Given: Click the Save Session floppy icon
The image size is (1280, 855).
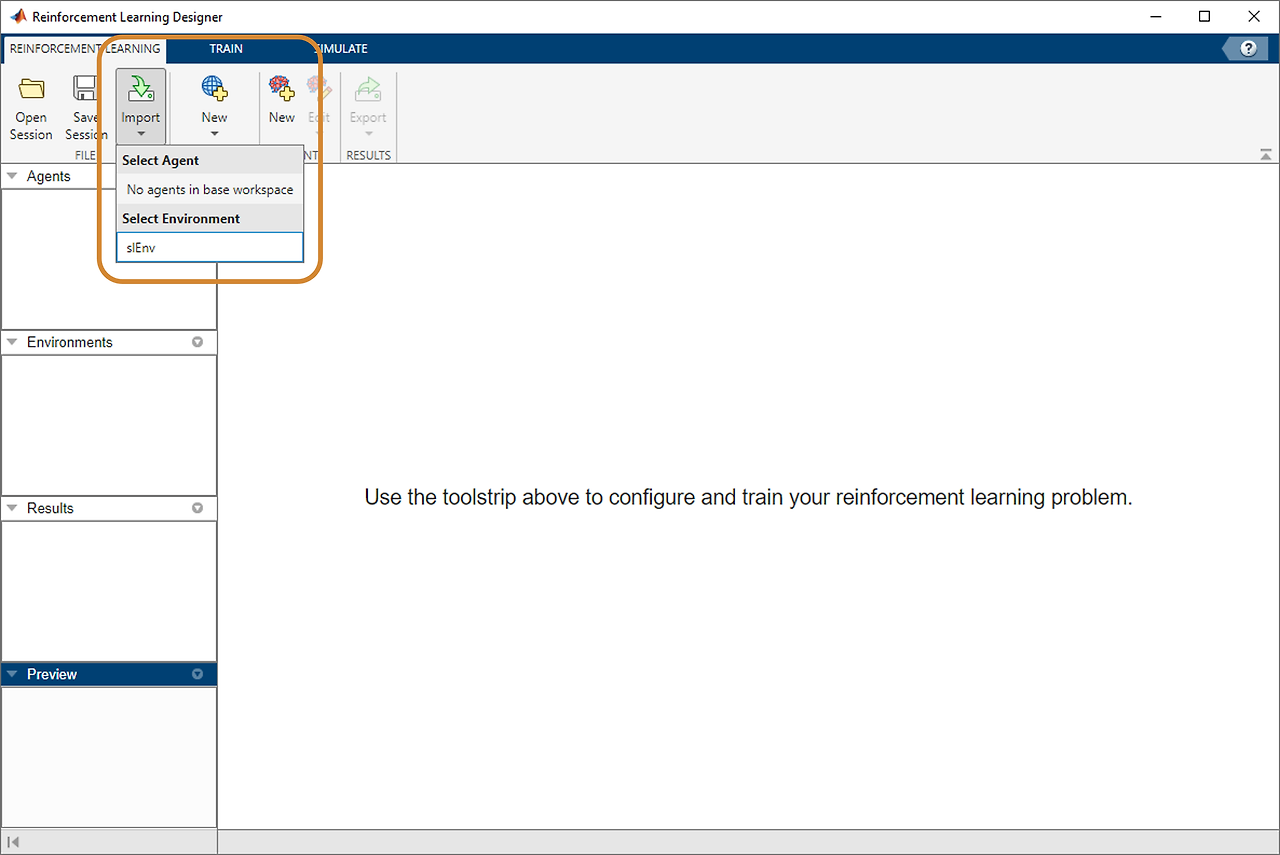Looking at the screenshot, I should click(x=85, y=89).
